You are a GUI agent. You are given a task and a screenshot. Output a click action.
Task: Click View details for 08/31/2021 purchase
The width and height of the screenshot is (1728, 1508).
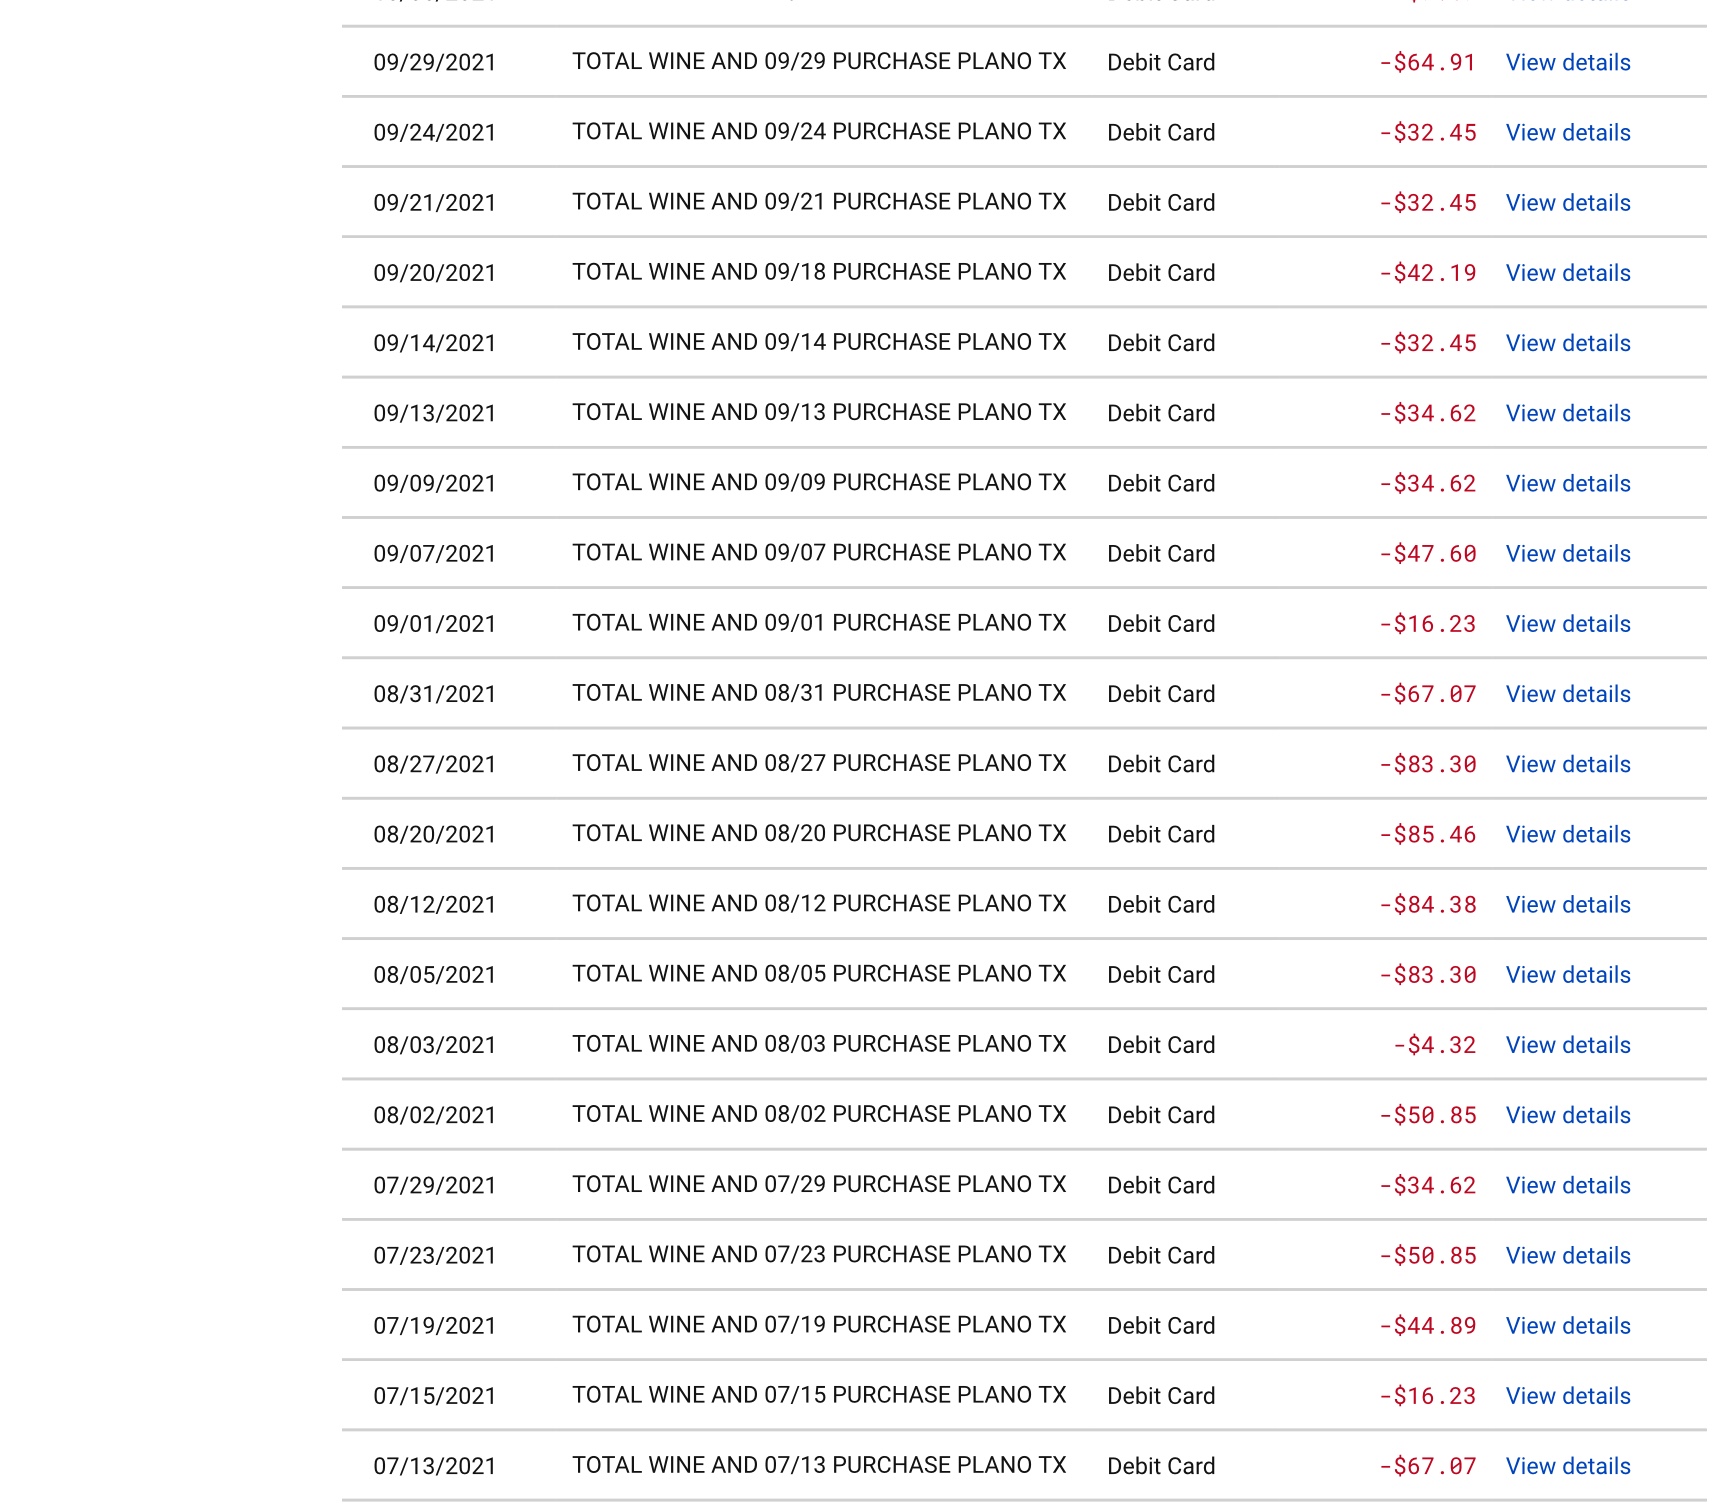pyautogui.click(x=1567, y=694)
